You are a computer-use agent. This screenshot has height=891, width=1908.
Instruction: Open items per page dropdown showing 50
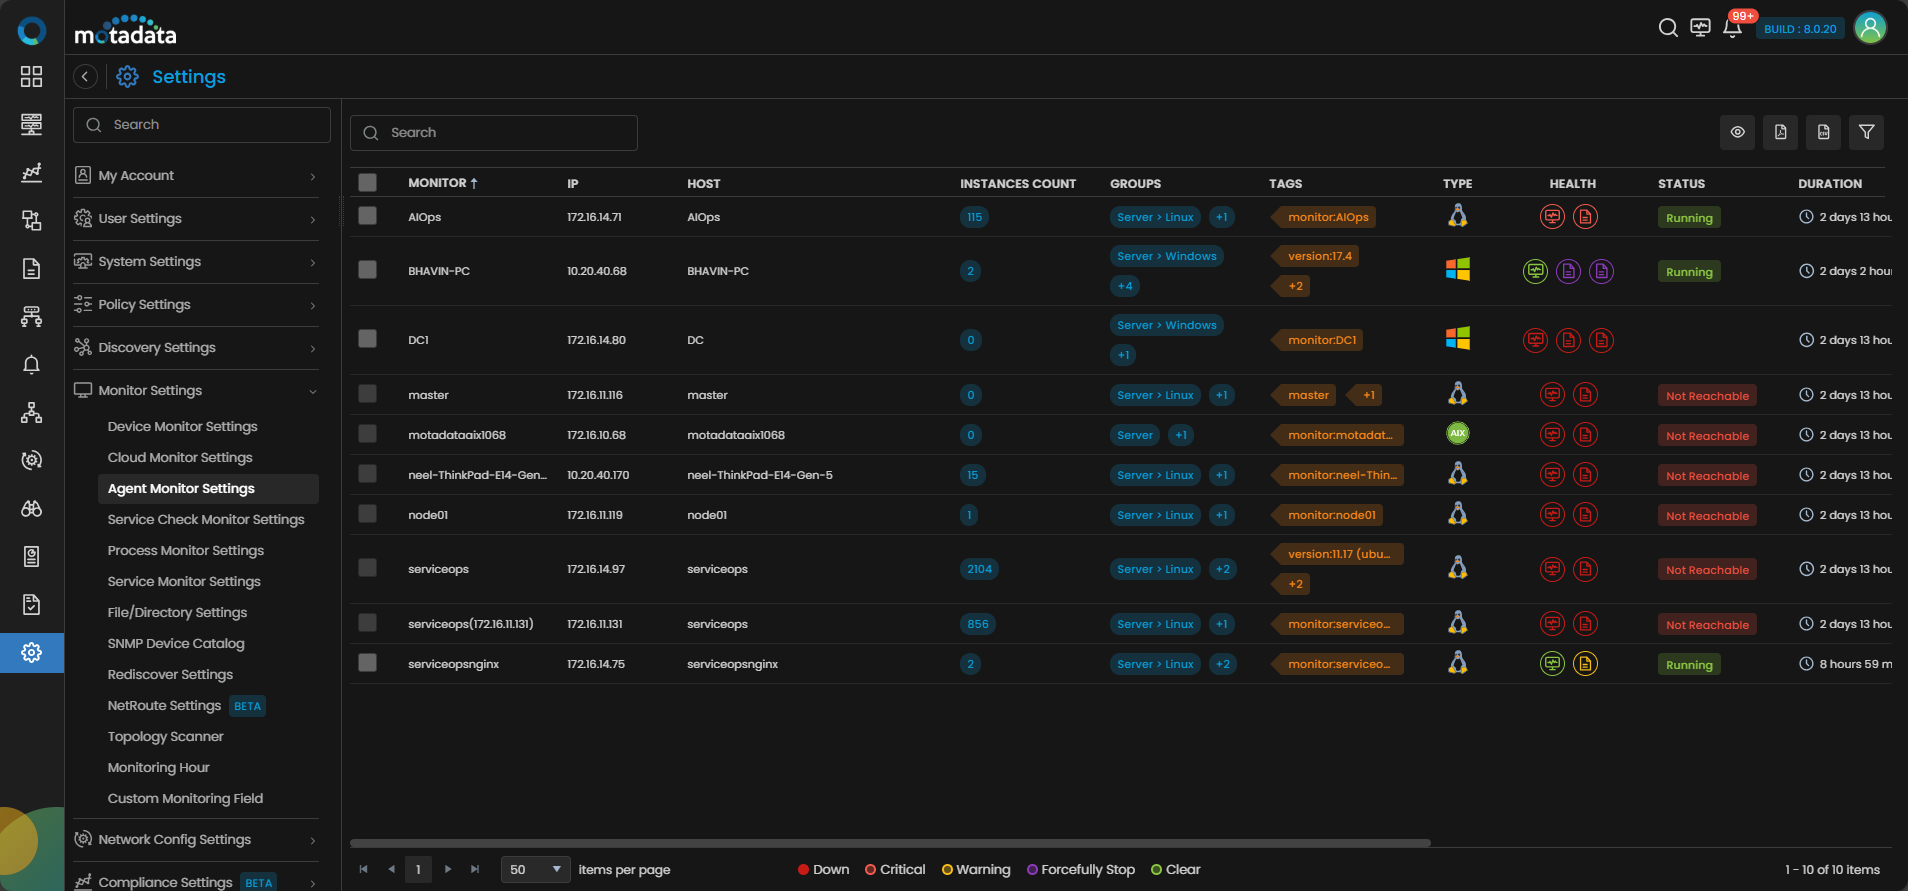536,870
